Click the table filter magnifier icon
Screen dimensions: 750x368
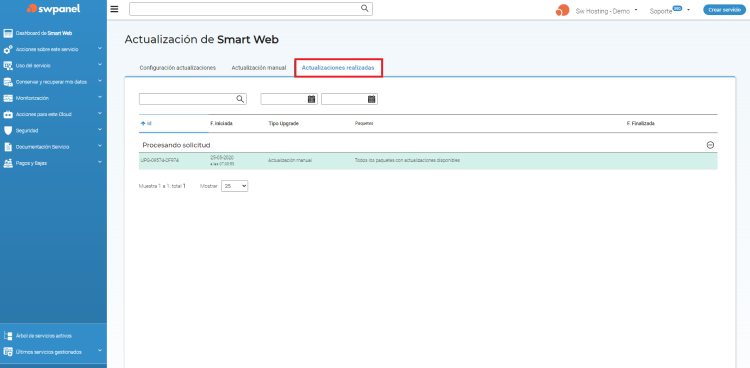coord(240,99)
